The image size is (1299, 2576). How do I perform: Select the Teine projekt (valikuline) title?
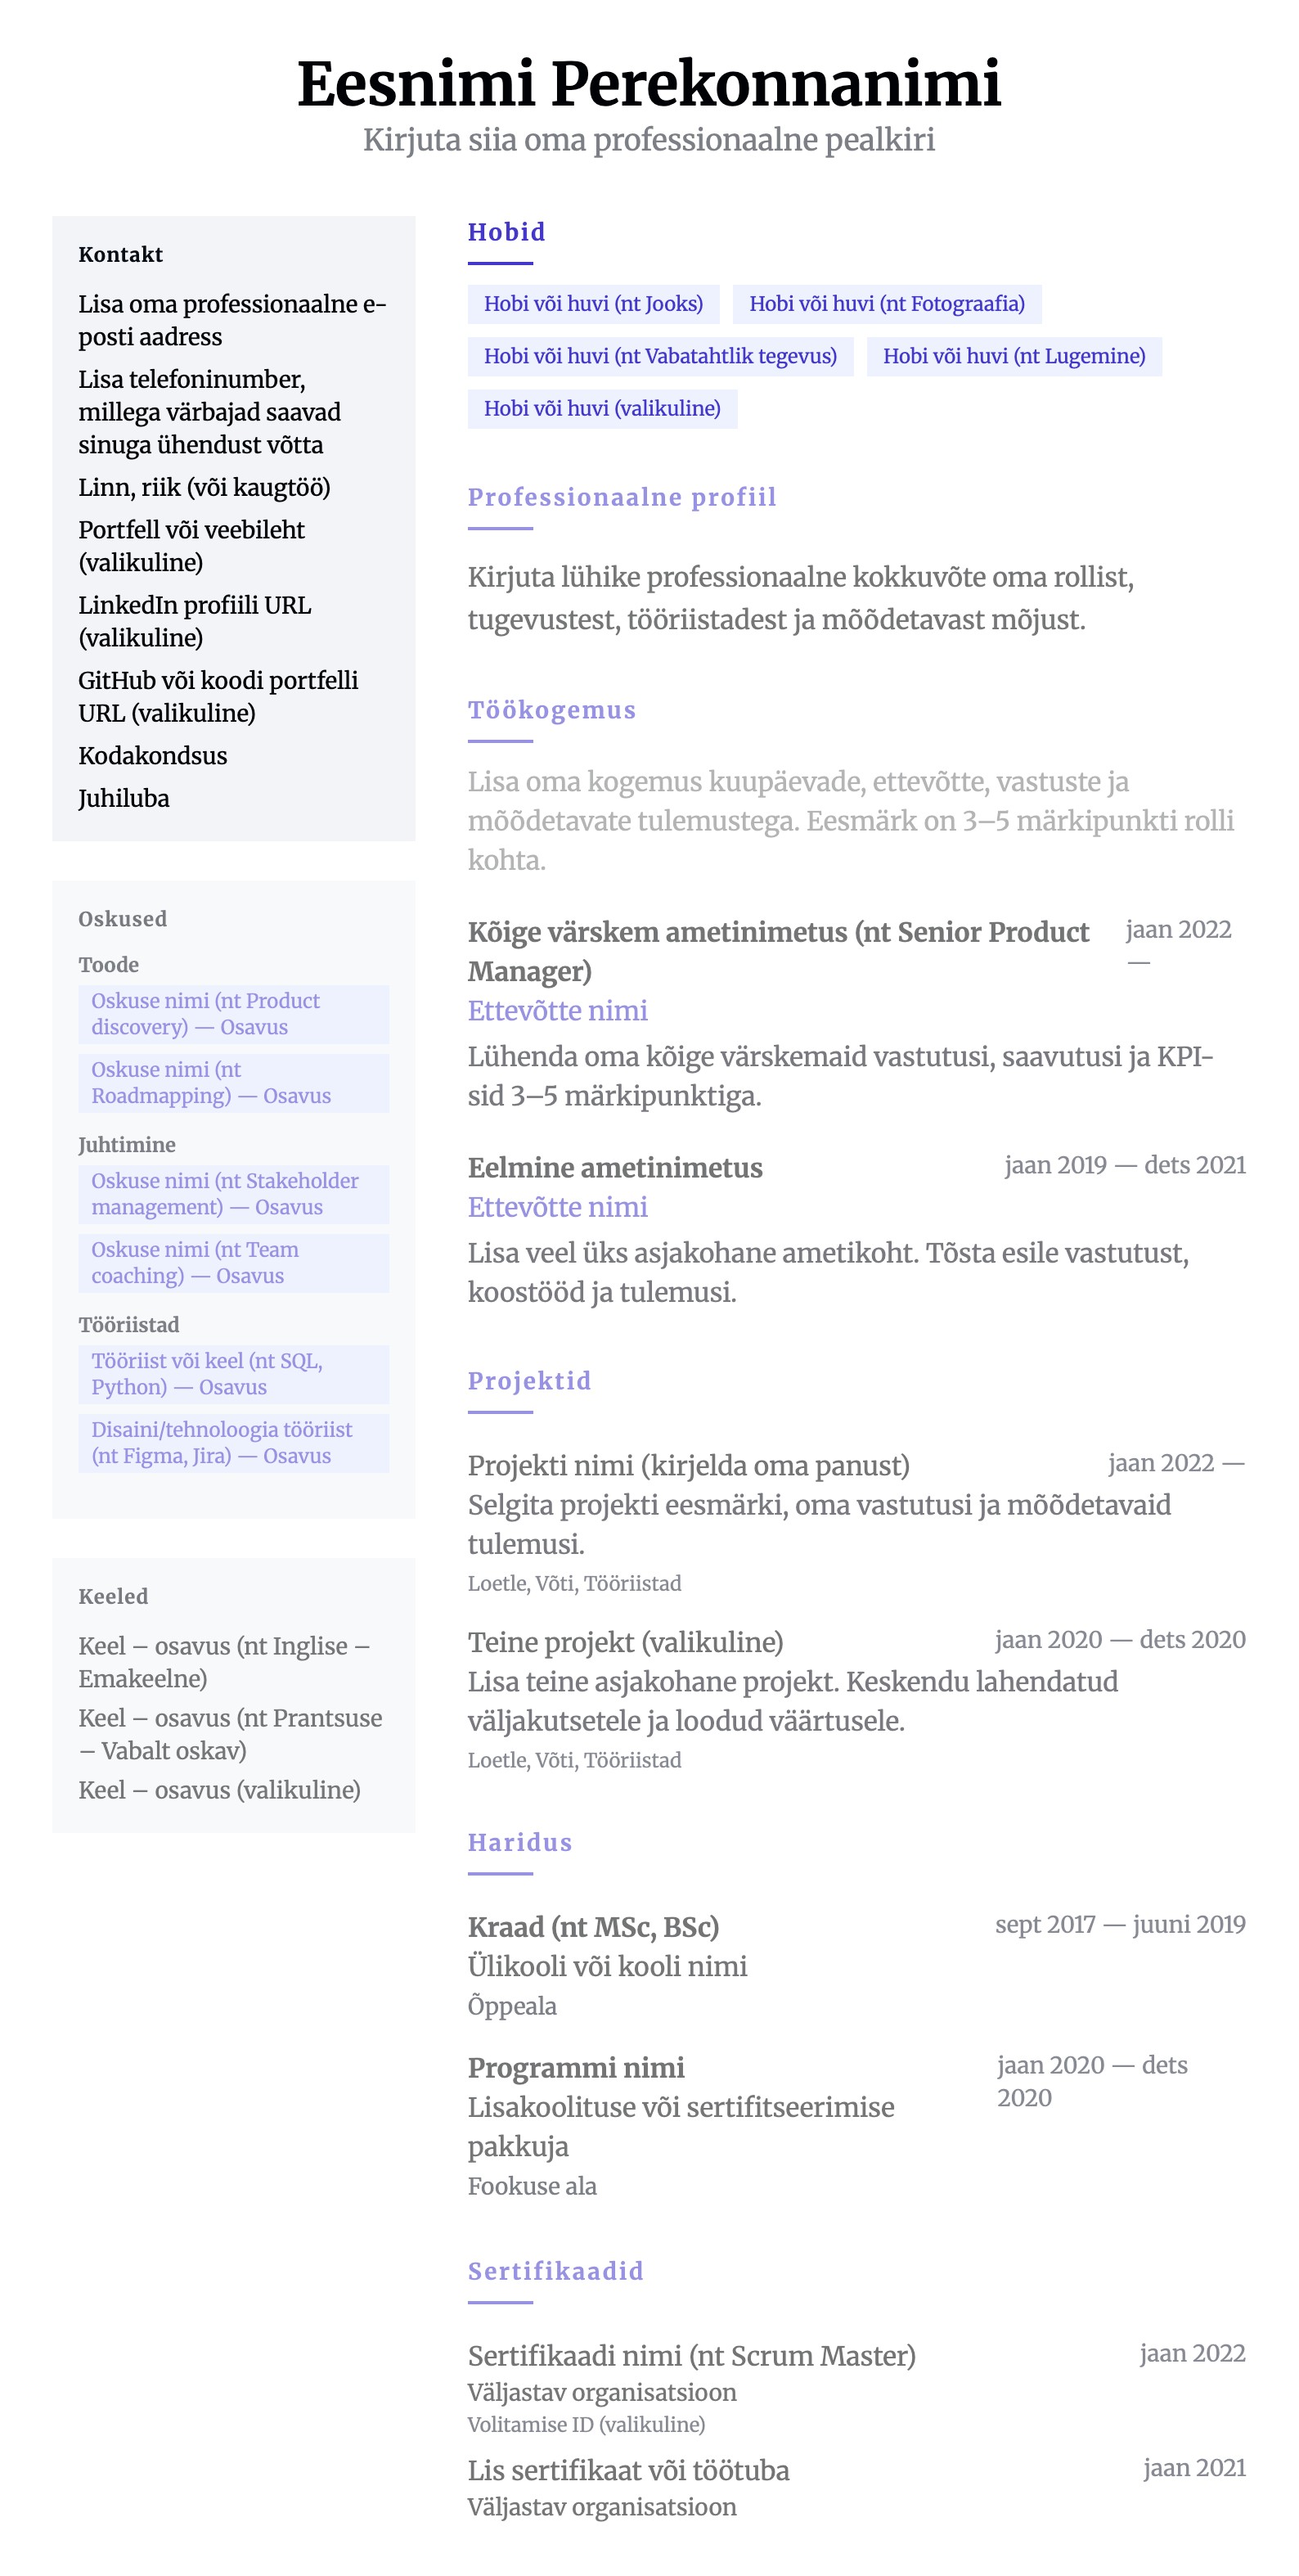(625, 1642)
